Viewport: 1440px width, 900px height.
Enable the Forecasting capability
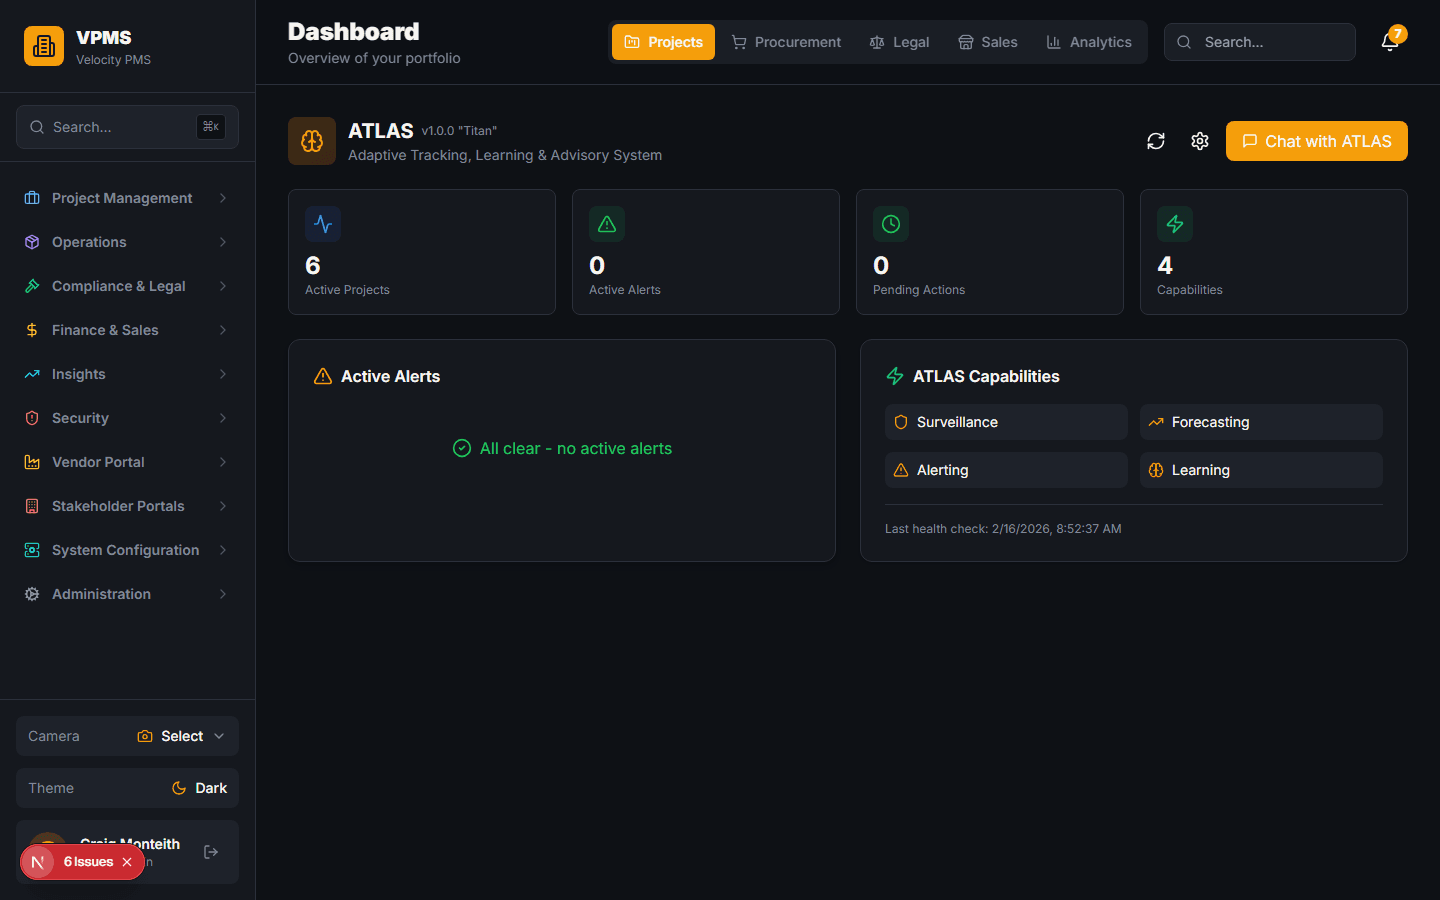(1261, 422)
